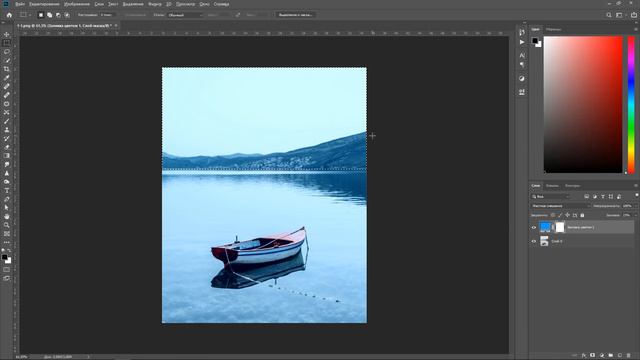640x360 pixels.
Task: Open the Выделение menu
Action: 133,4
